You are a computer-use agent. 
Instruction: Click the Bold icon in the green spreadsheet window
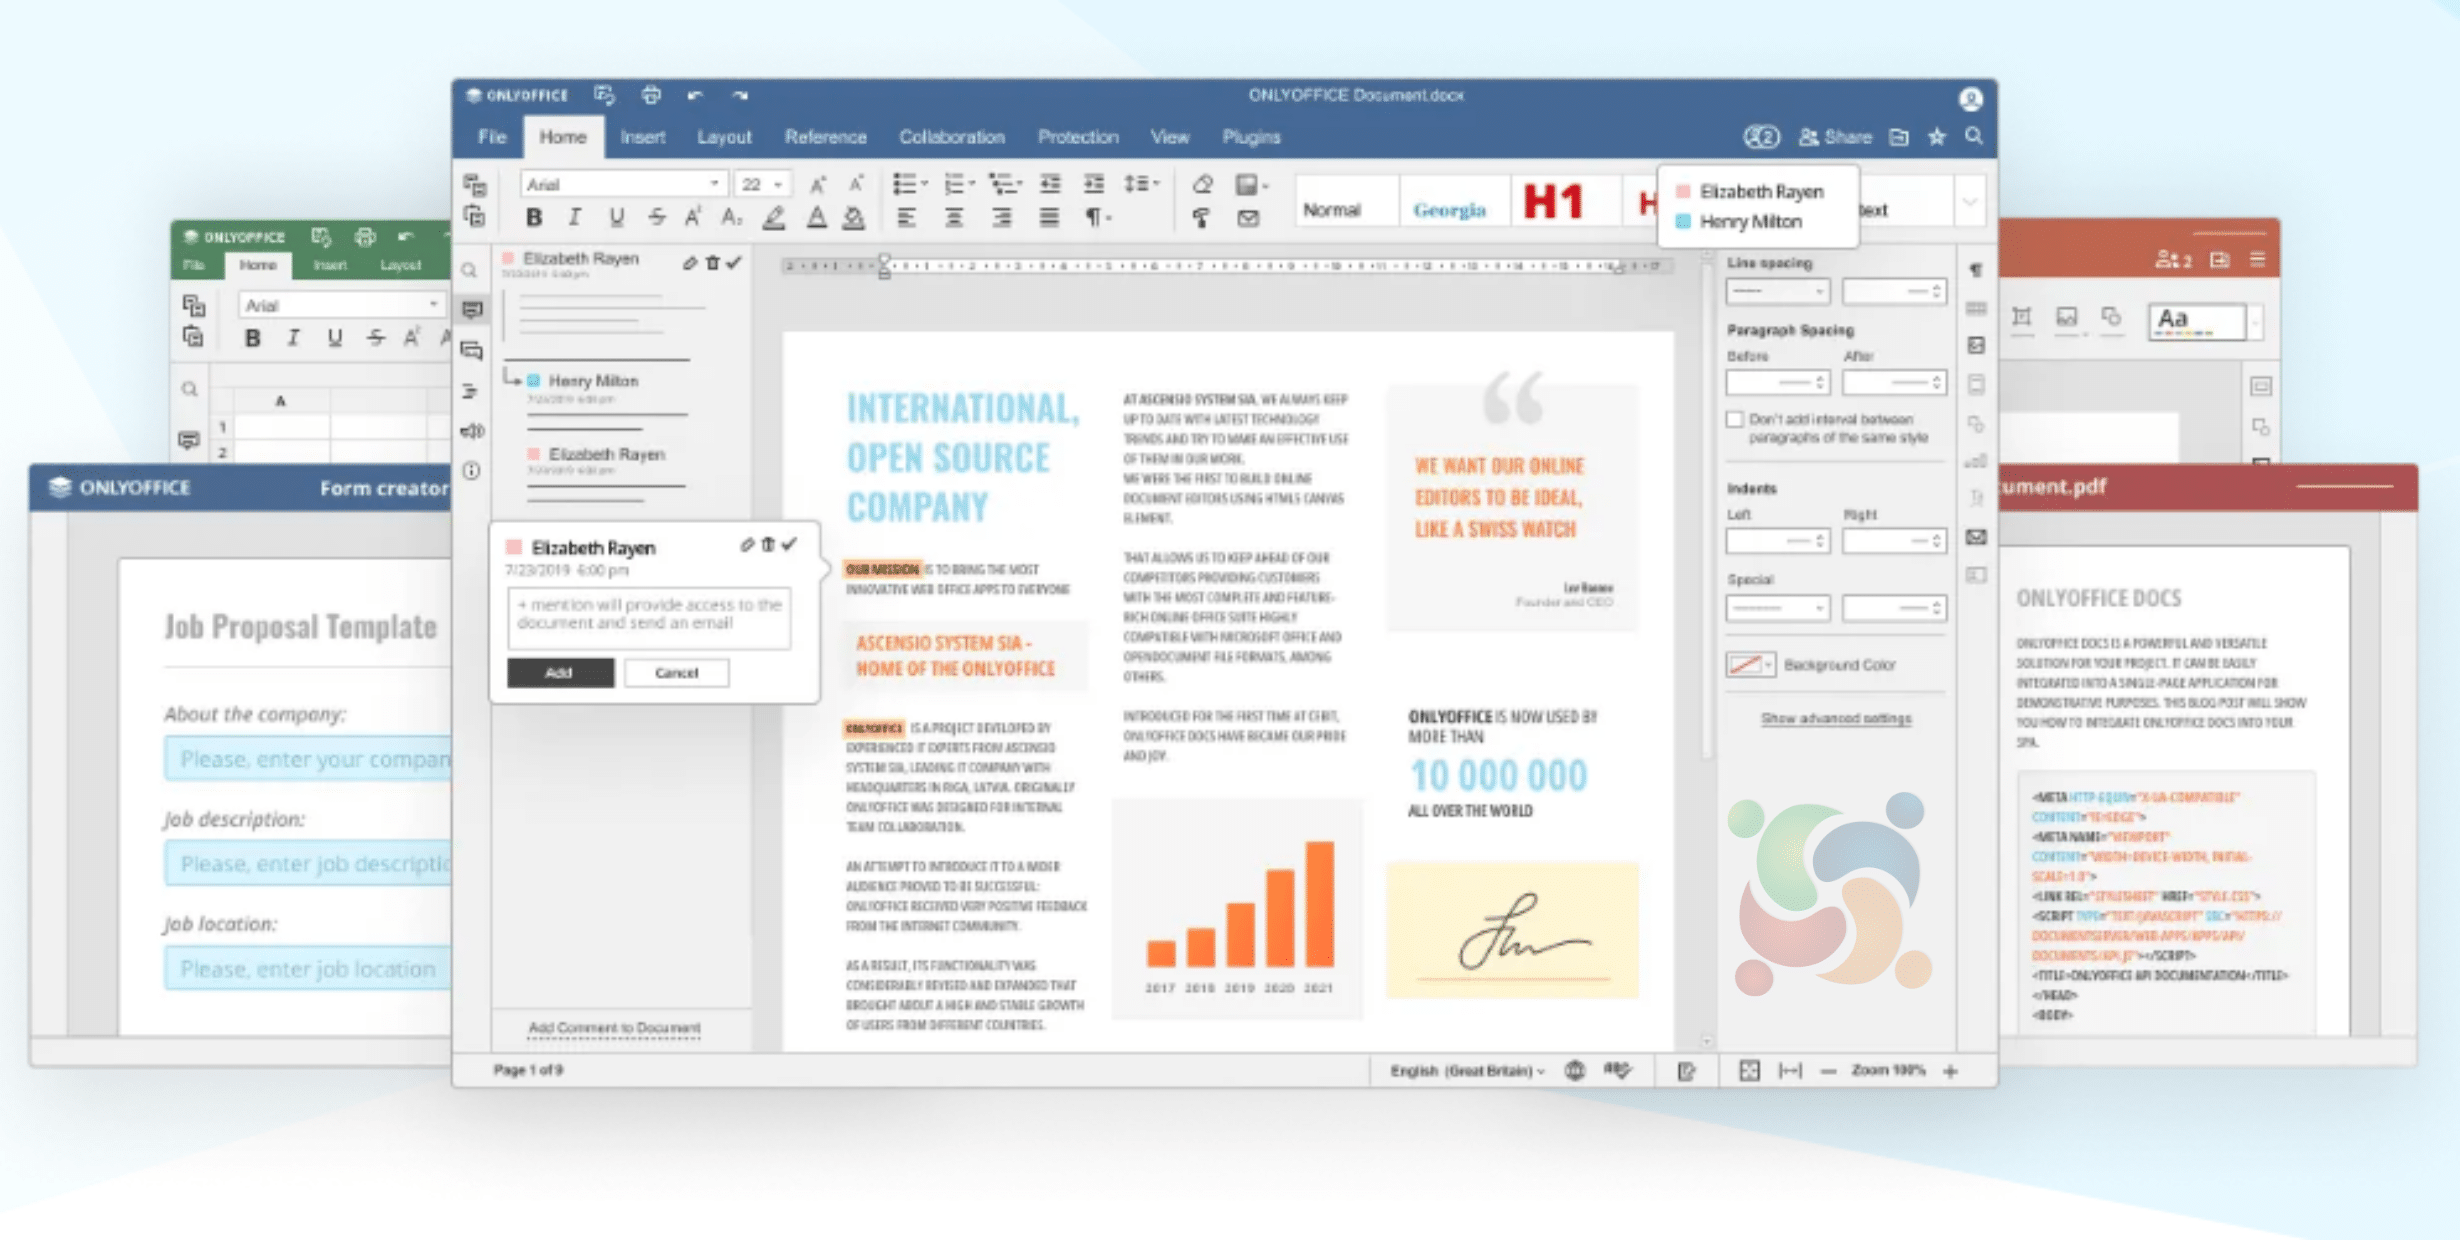coord(253,338)
